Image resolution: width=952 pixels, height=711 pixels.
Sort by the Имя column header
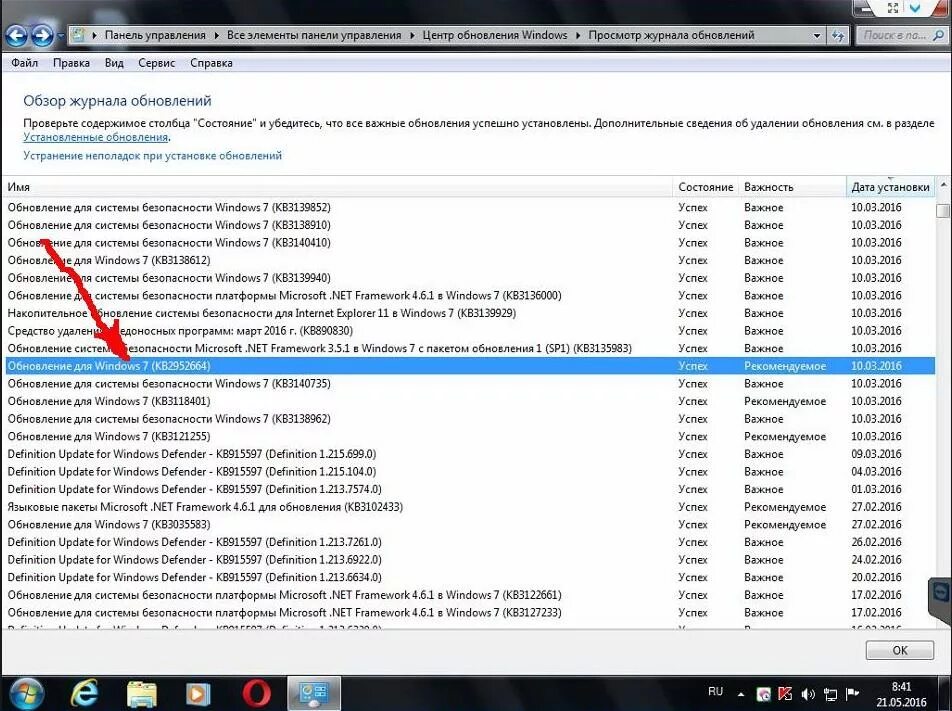click(x=338, y=187)
